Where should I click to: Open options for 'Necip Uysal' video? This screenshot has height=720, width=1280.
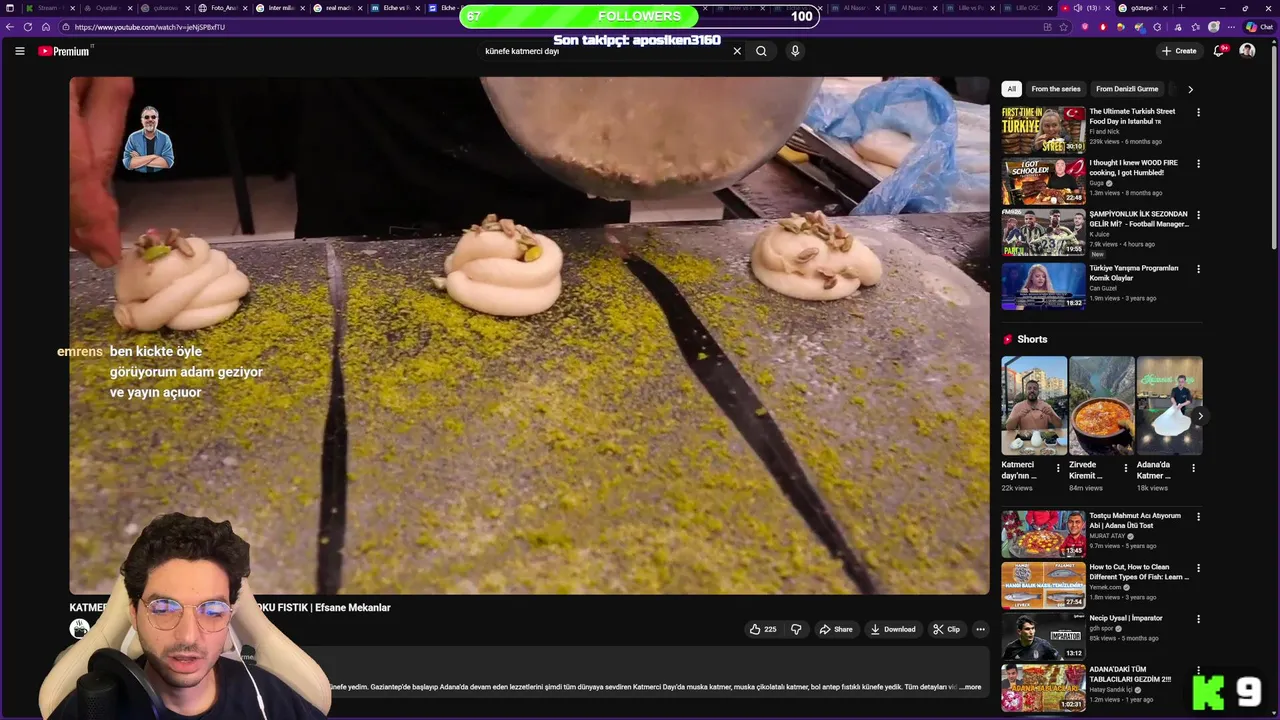point(1198,619)
